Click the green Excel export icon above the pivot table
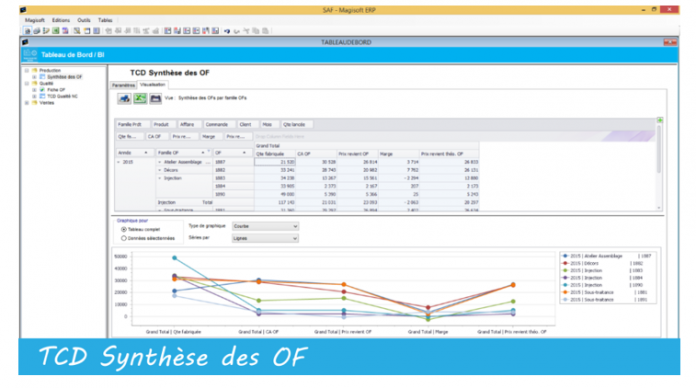696x388 pixels. coord(140,98)
